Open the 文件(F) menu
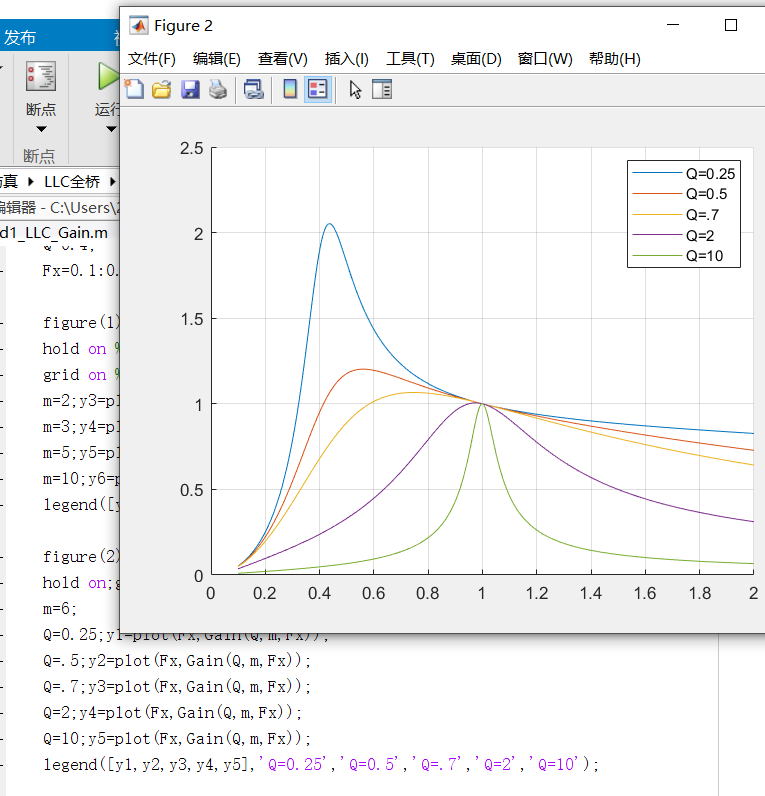The height and width of the screenshot is (796, 765). click(x=151, y=59)
